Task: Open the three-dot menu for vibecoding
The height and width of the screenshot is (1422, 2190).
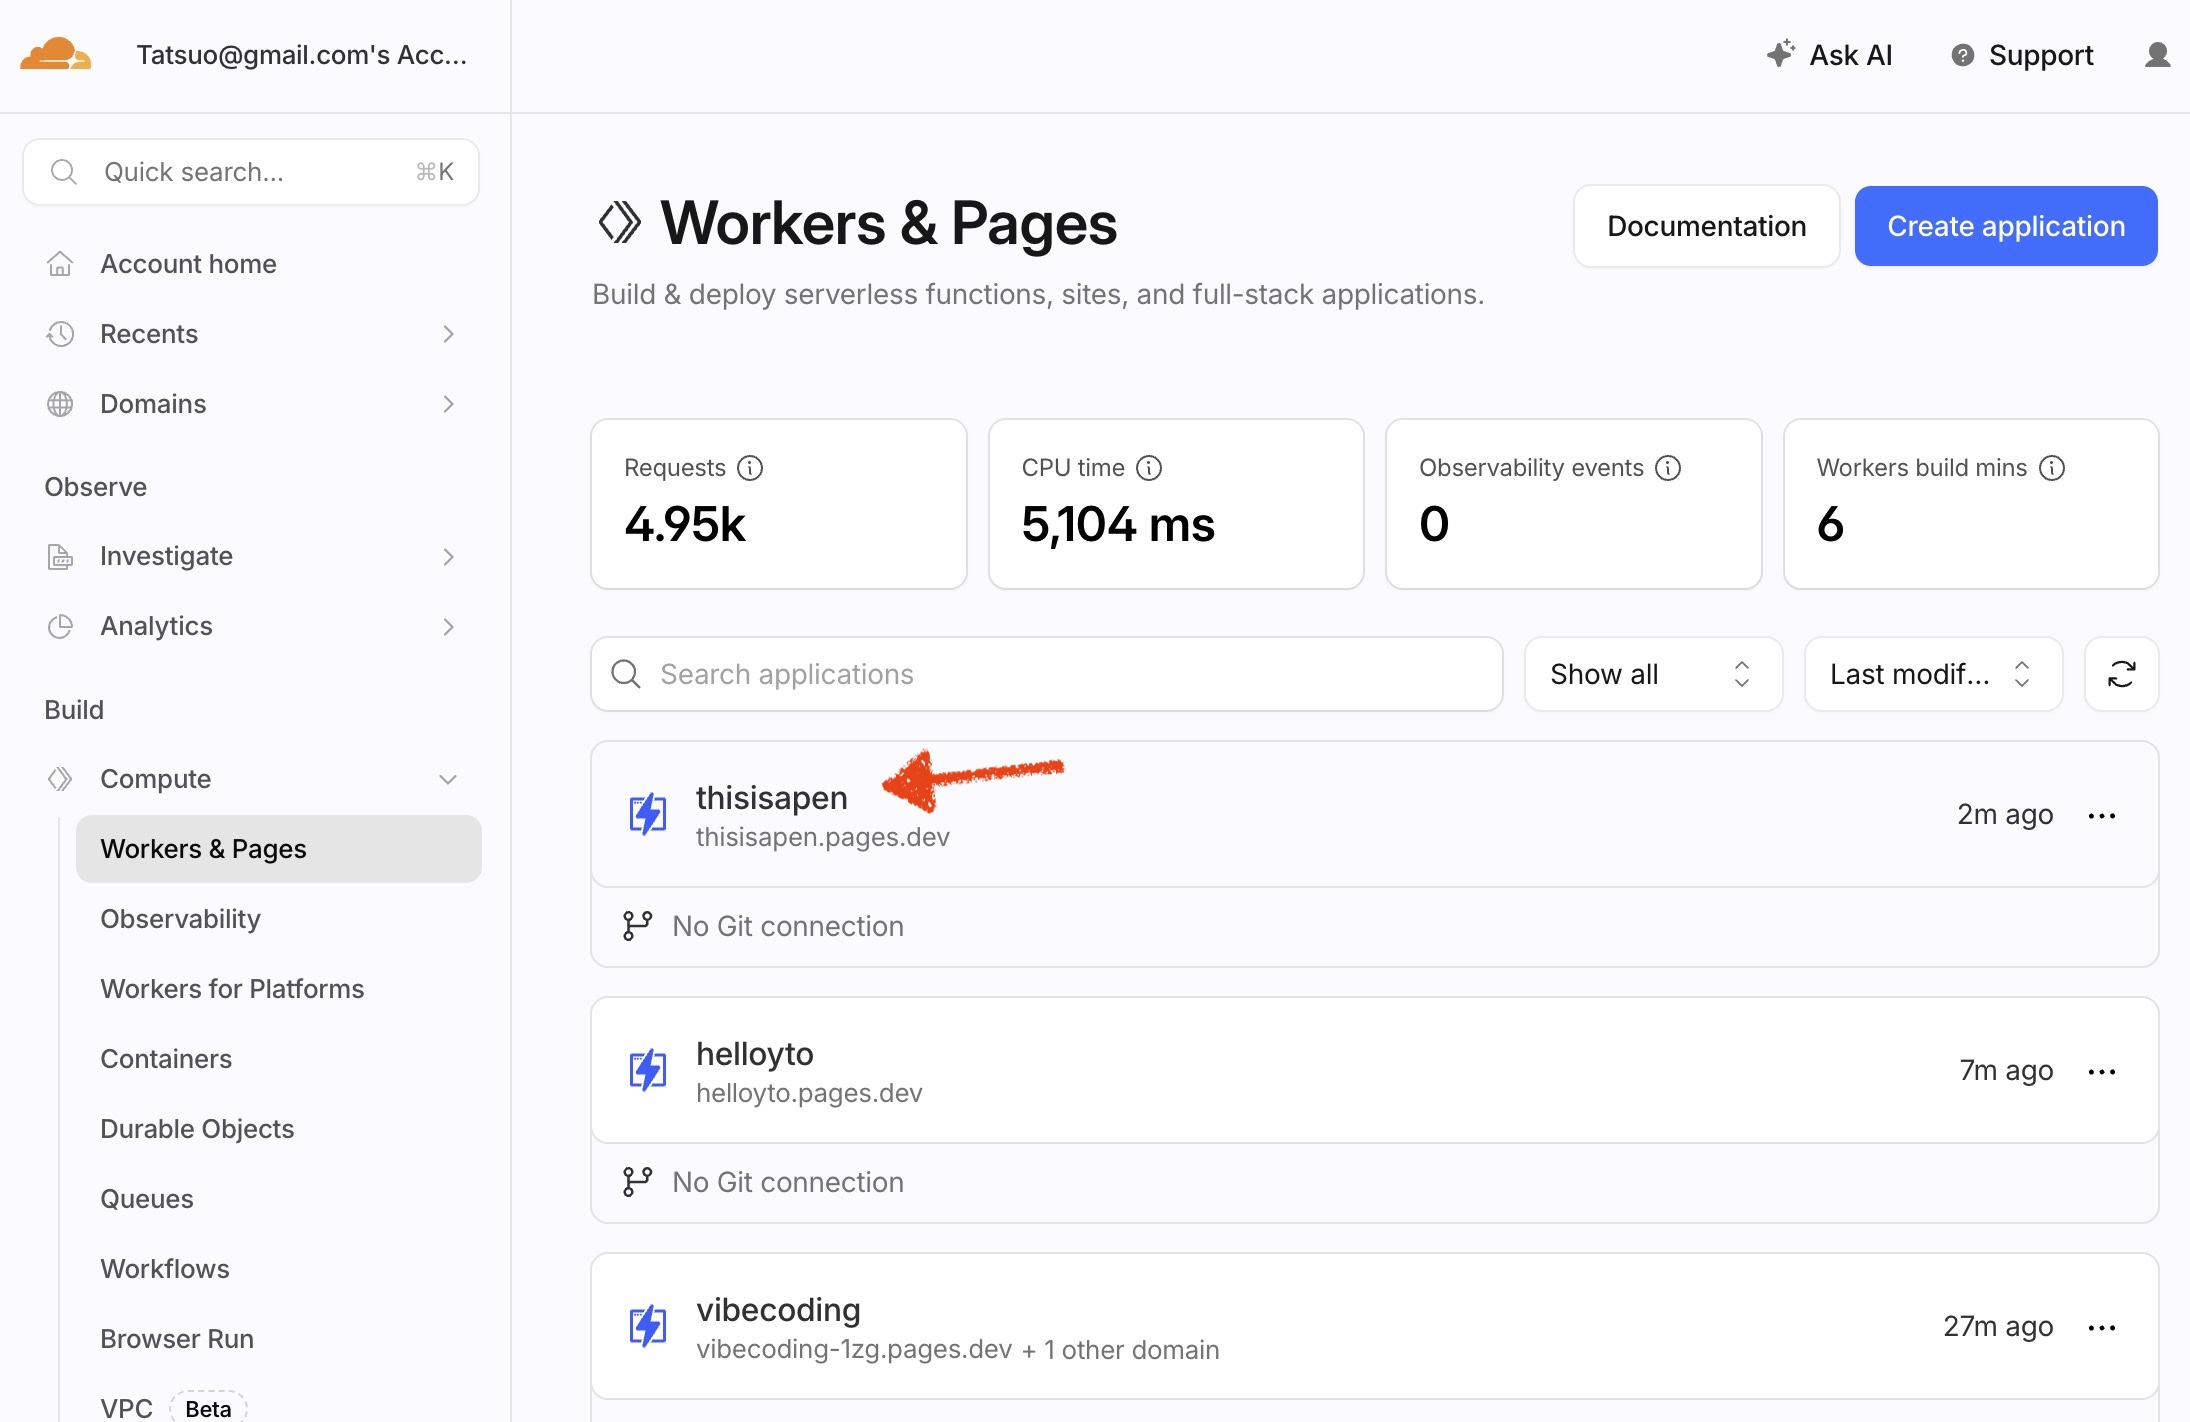Action: tap(2102, 1328)
